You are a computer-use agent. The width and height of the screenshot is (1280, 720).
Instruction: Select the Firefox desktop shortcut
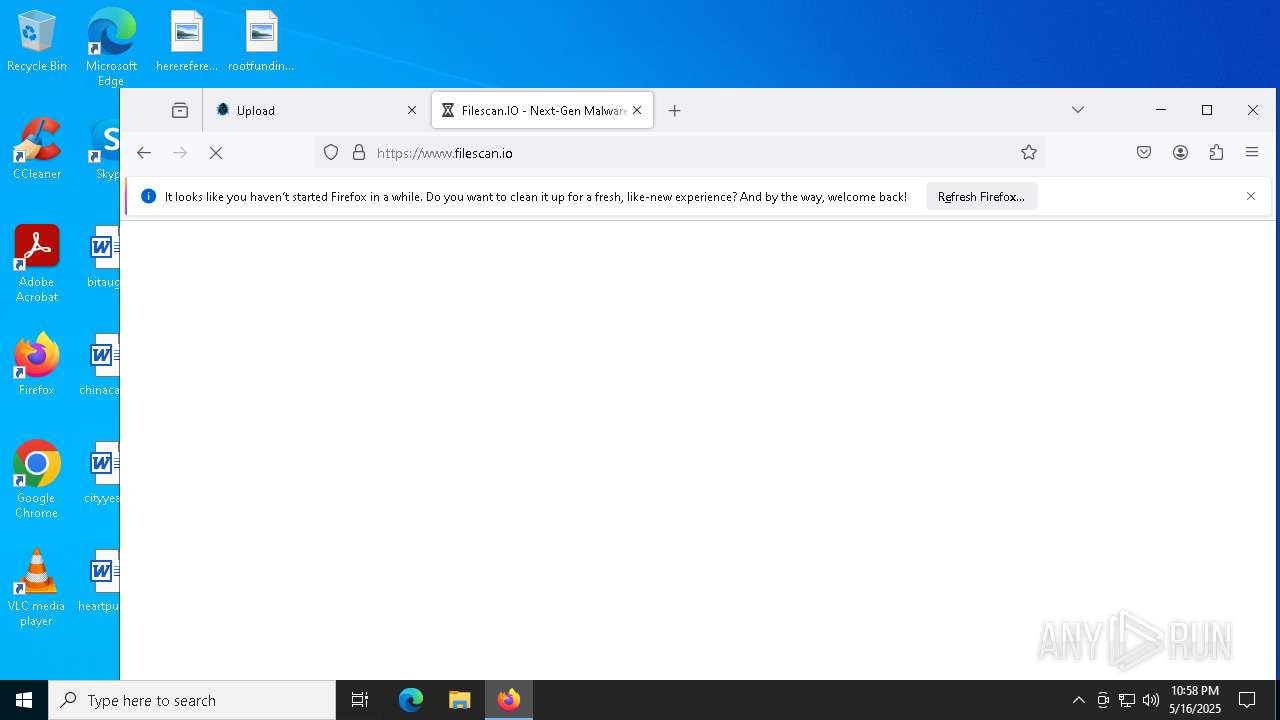click(37, 365)
